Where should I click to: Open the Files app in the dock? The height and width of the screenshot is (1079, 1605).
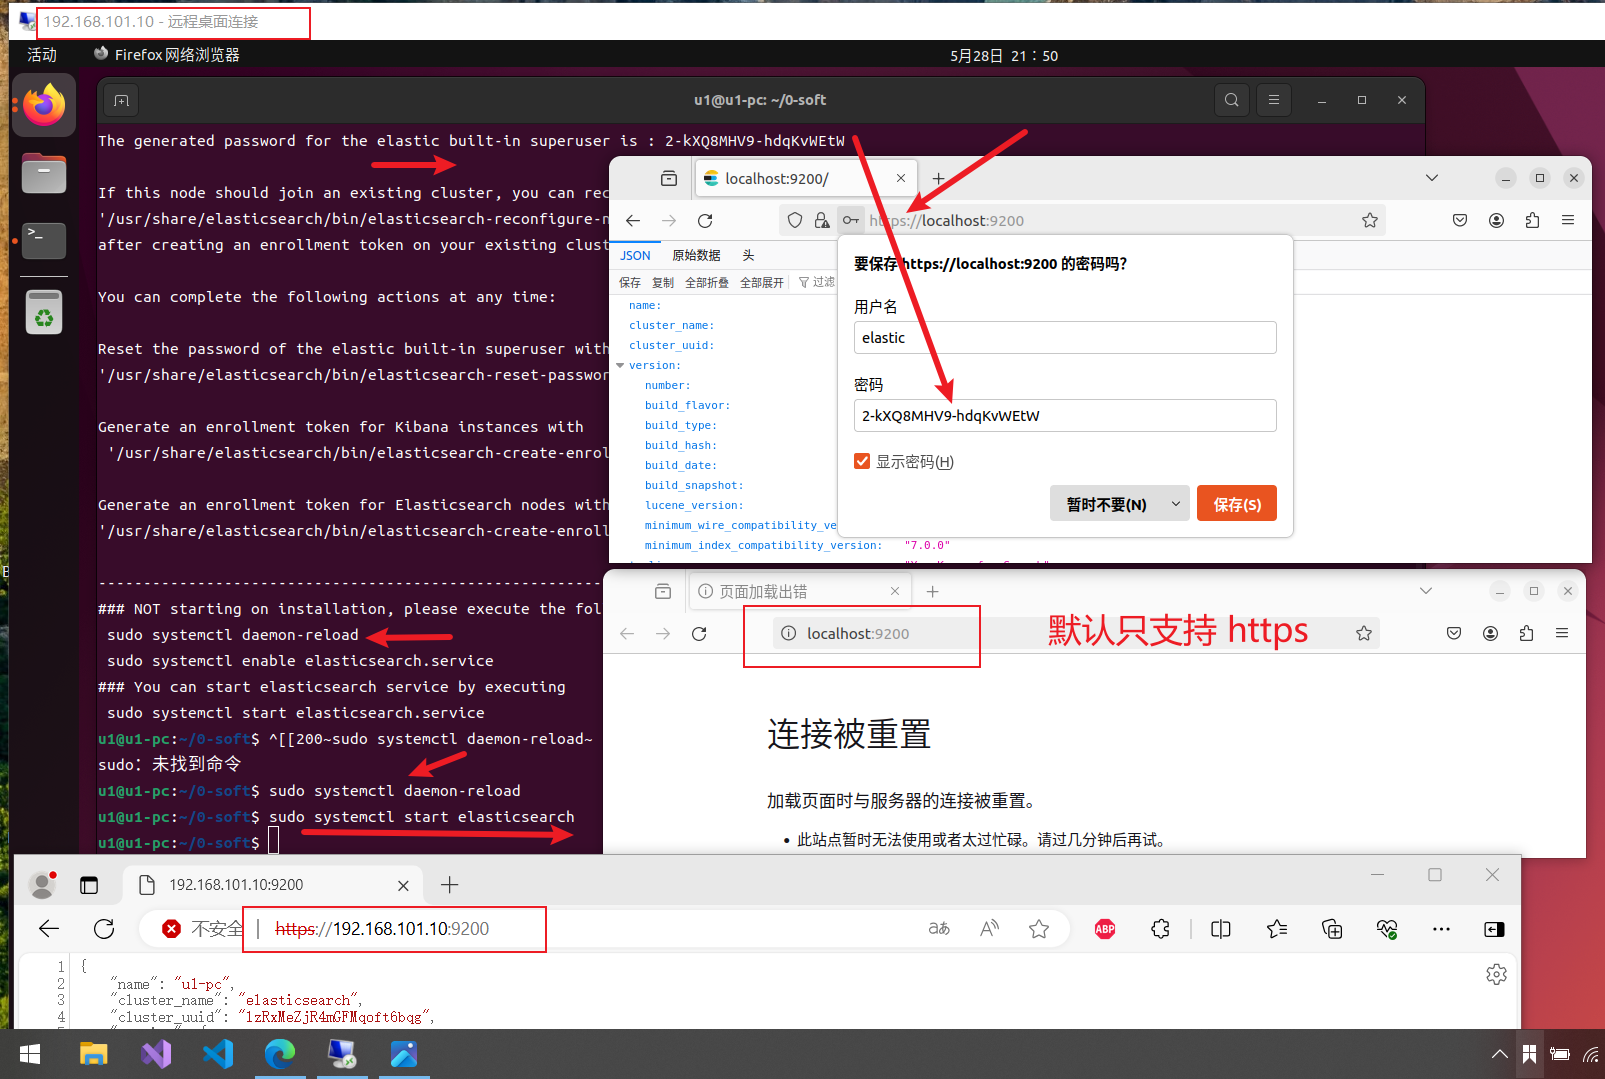[x=44, y=174]
